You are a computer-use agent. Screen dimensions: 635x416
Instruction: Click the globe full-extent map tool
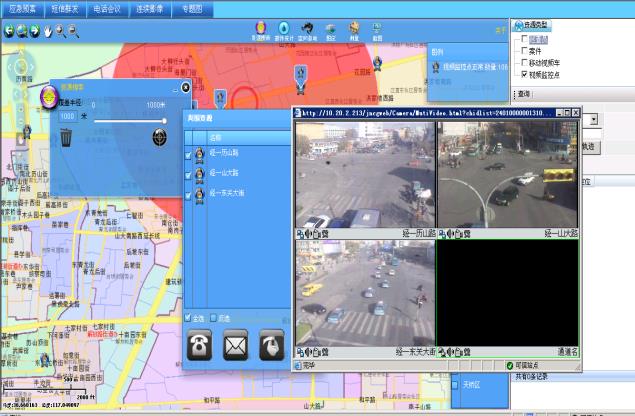pos(22,30)
